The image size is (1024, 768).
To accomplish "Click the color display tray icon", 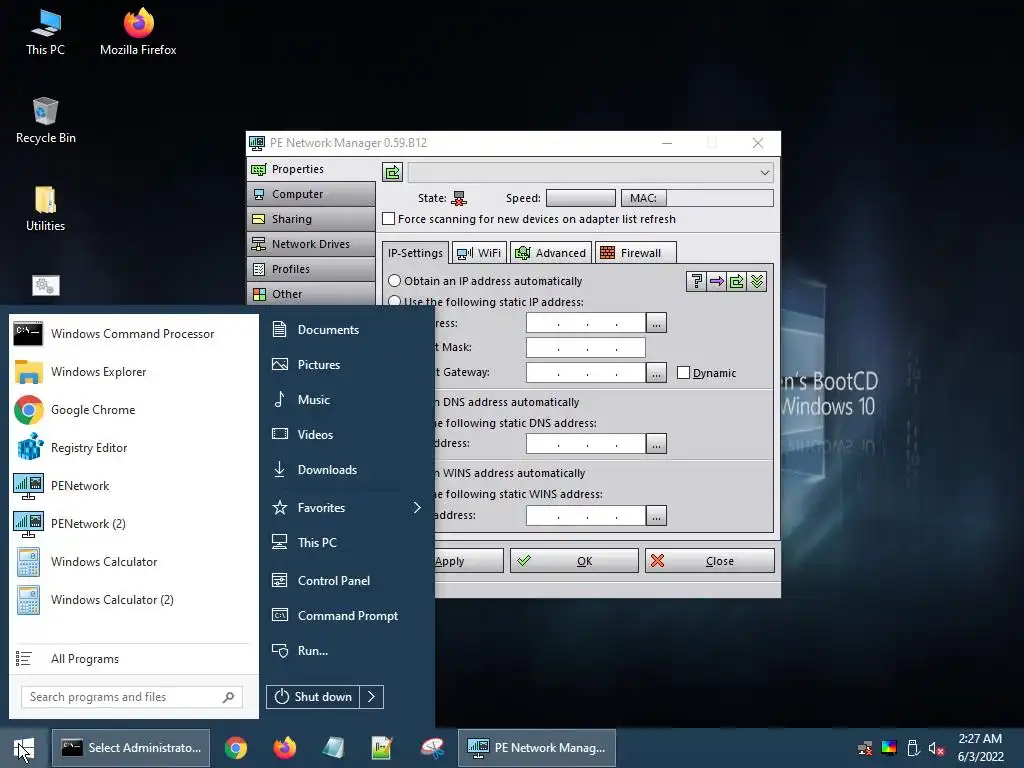I will coord(889,748).
